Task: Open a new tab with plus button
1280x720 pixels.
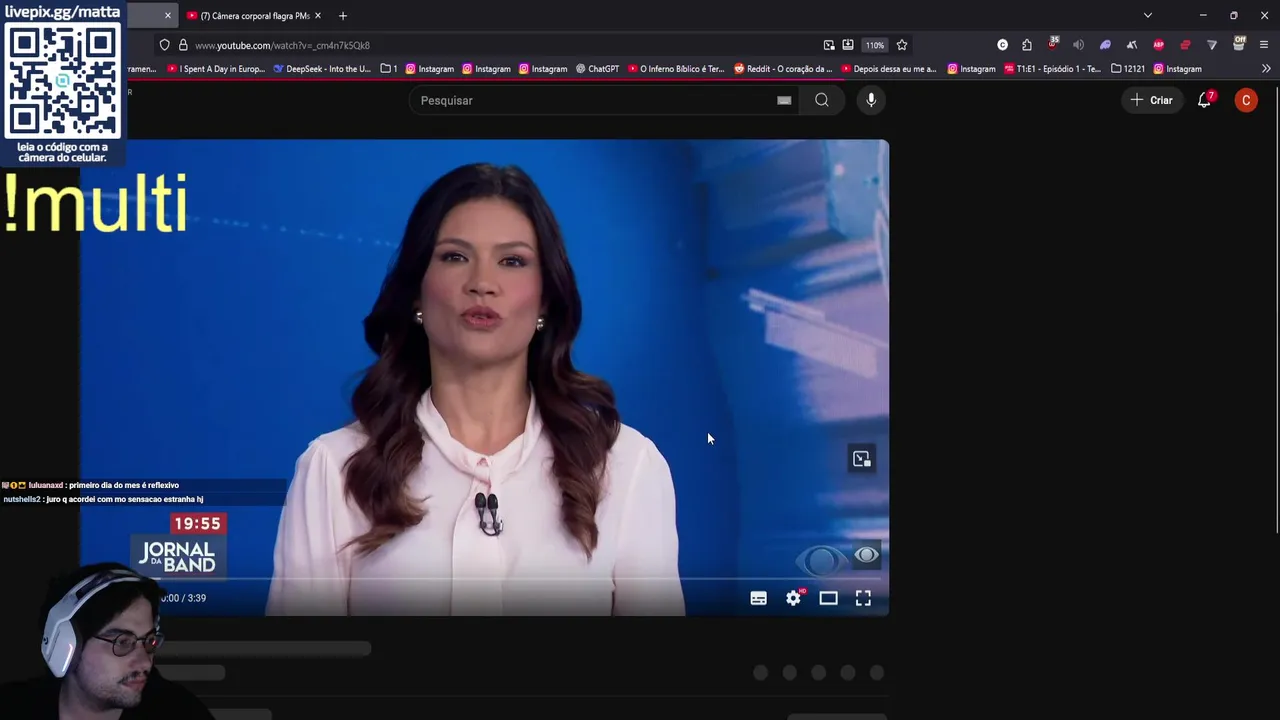Action: coord(342,15)
